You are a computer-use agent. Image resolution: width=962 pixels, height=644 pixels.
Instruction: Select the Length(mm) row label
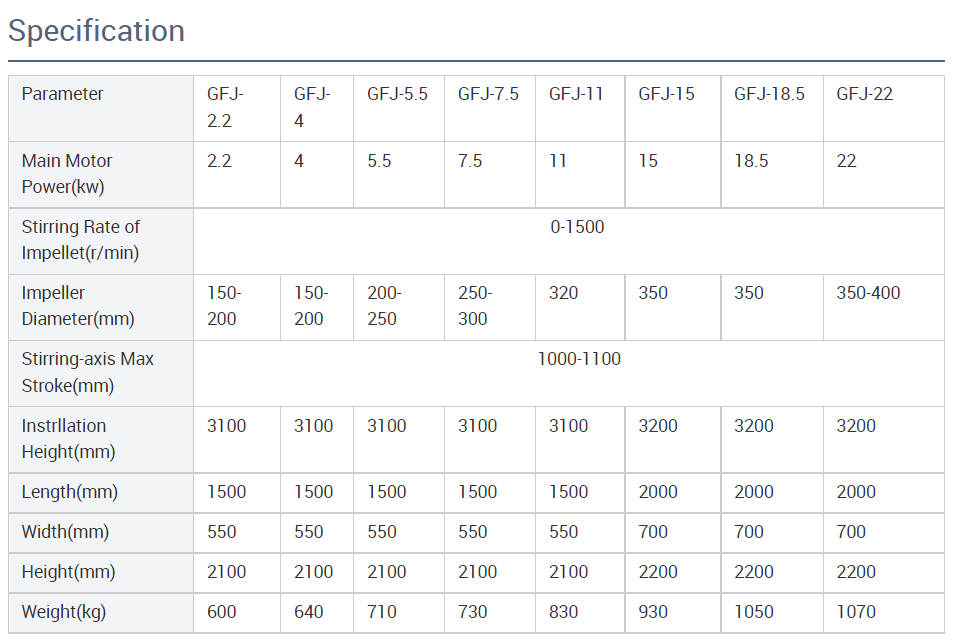click(69, 492)
